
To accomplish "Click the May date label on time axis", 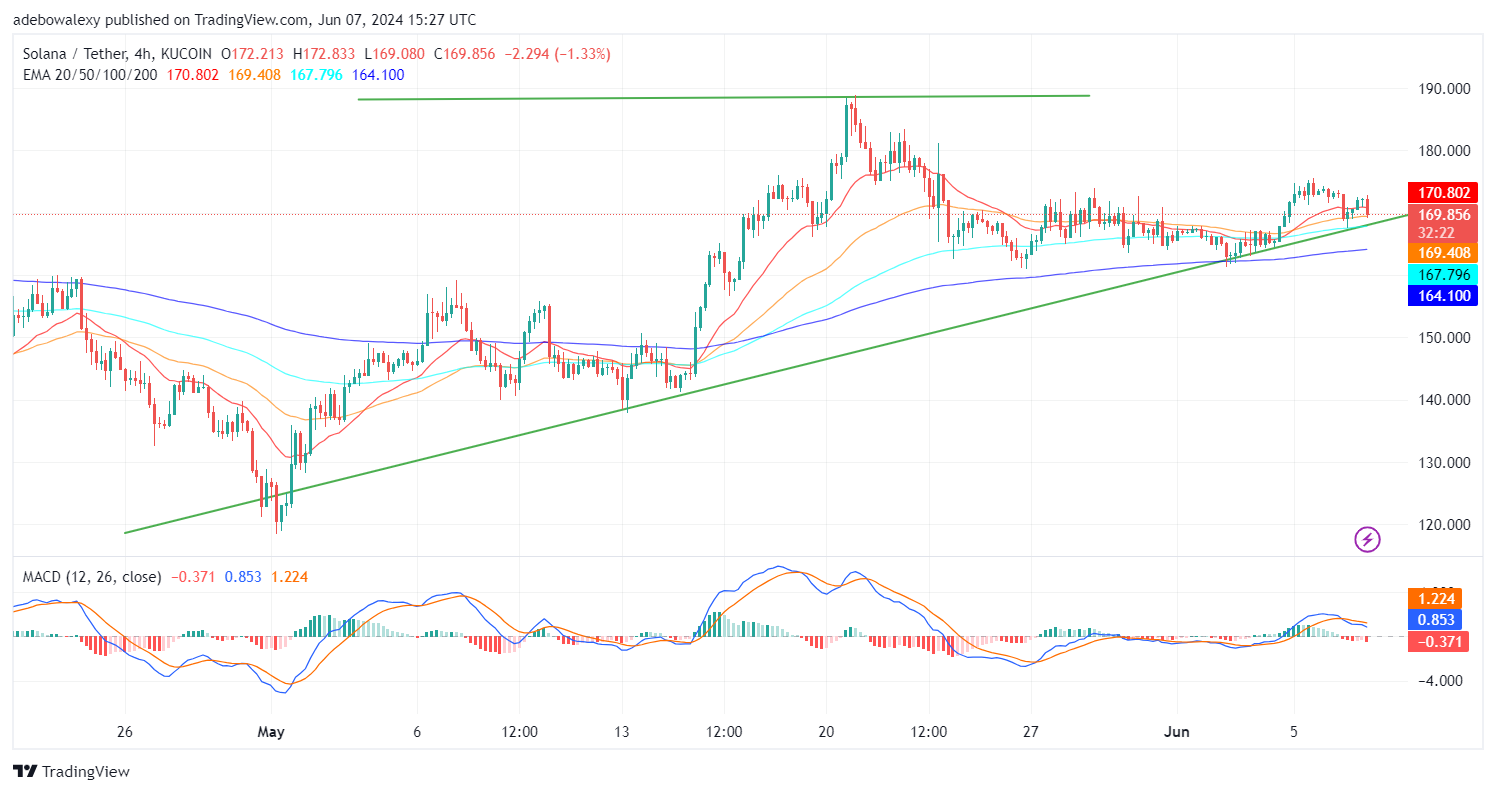I will (271, 732).
